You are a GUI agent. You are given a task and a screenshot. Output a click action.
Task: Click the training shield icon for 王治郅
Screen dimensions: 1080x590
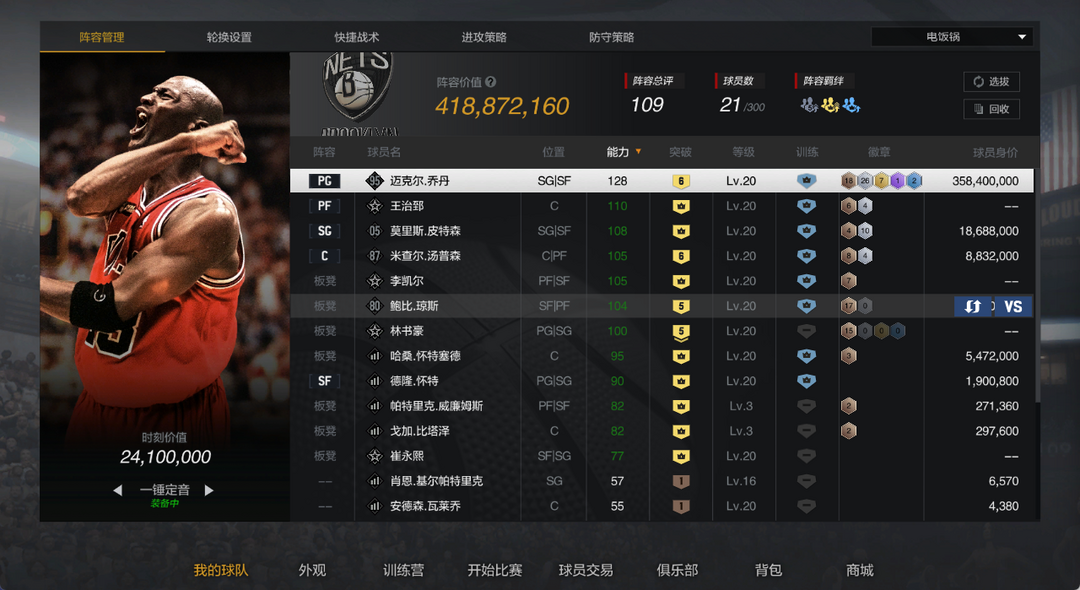click(806, 206)
